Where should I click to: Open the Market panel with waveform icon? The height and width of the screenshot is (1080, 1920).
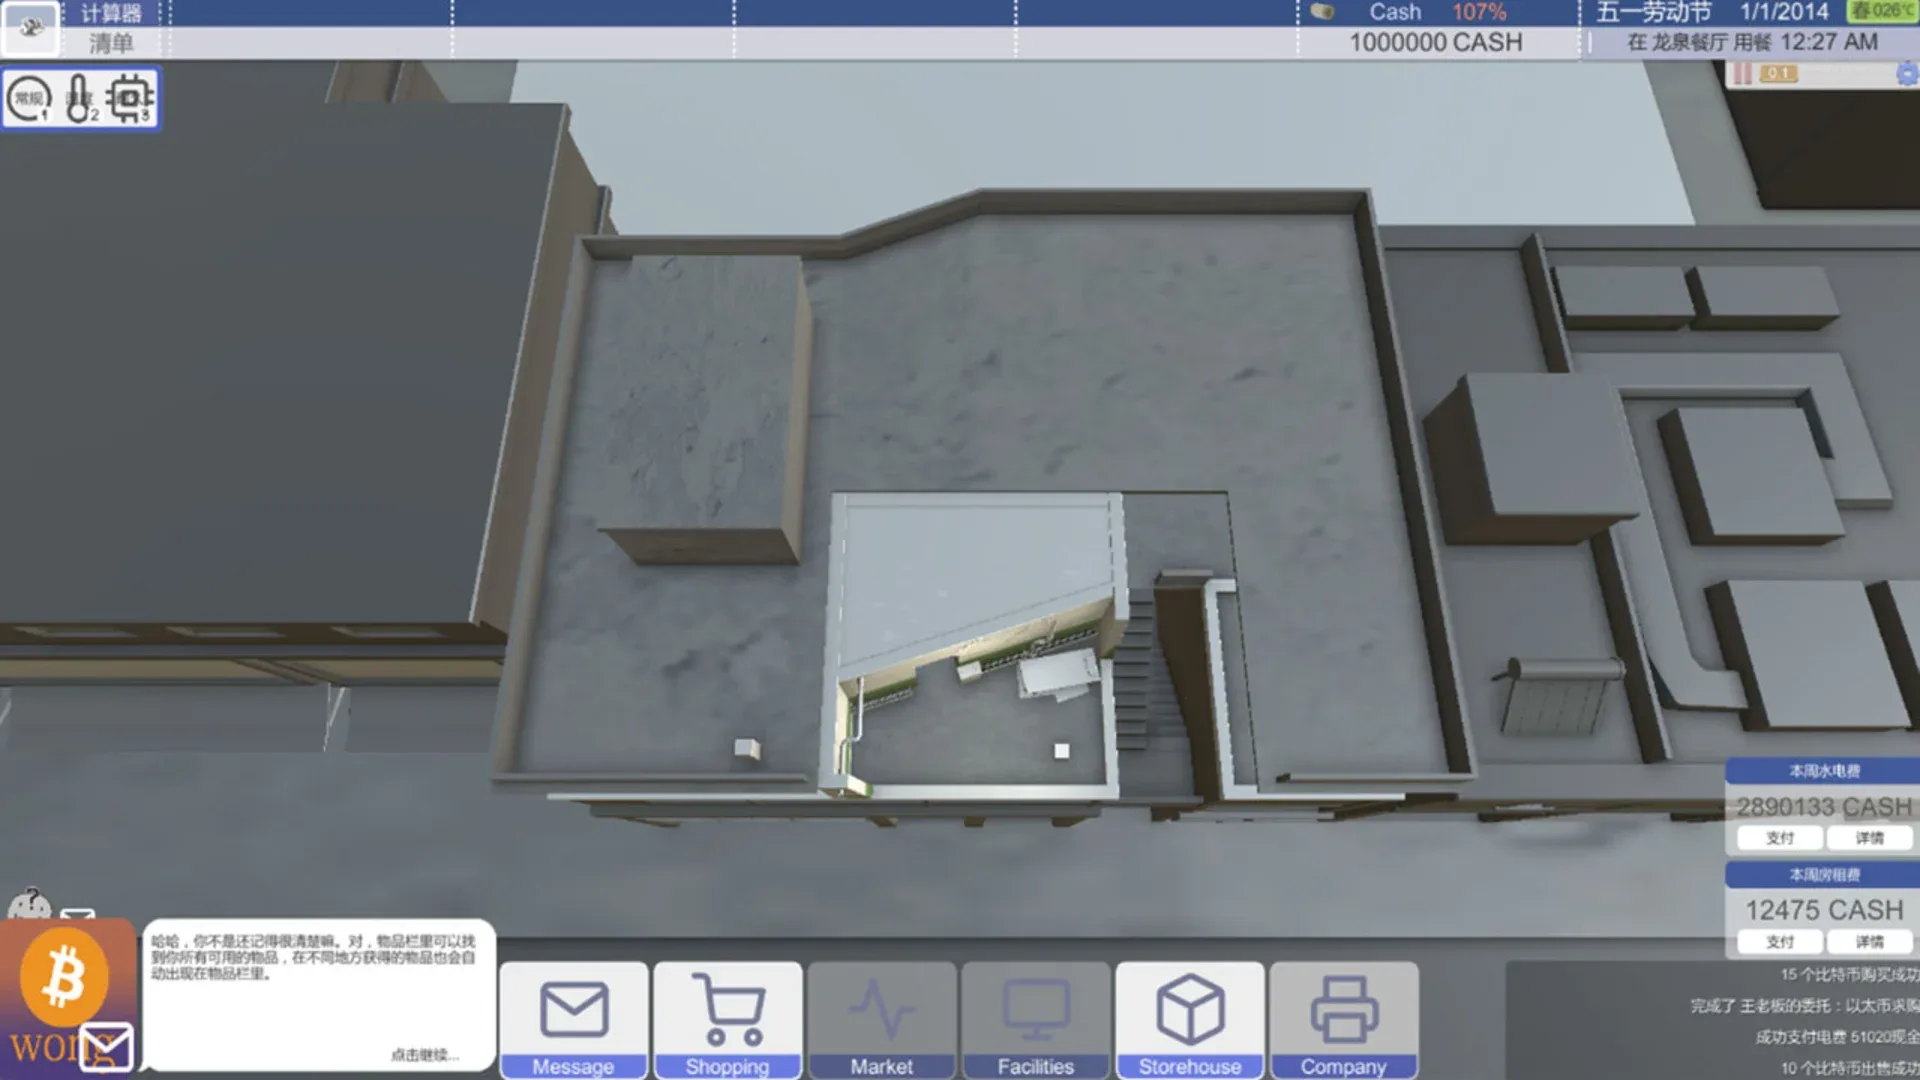coord(881,1020)
